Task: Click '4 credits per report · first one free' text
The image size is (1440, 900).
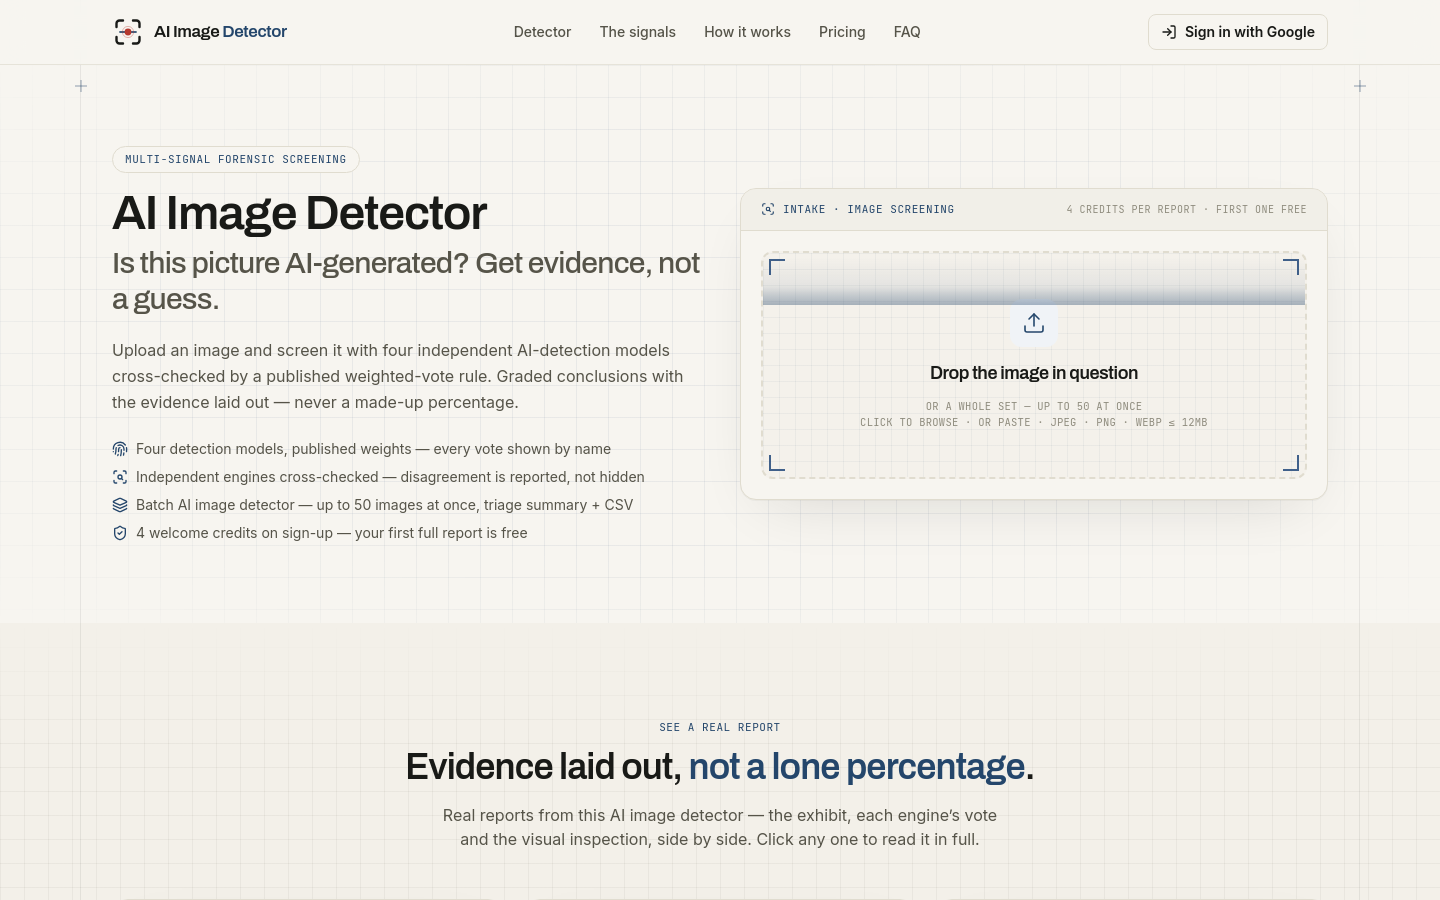Action: click(1186, 209)
